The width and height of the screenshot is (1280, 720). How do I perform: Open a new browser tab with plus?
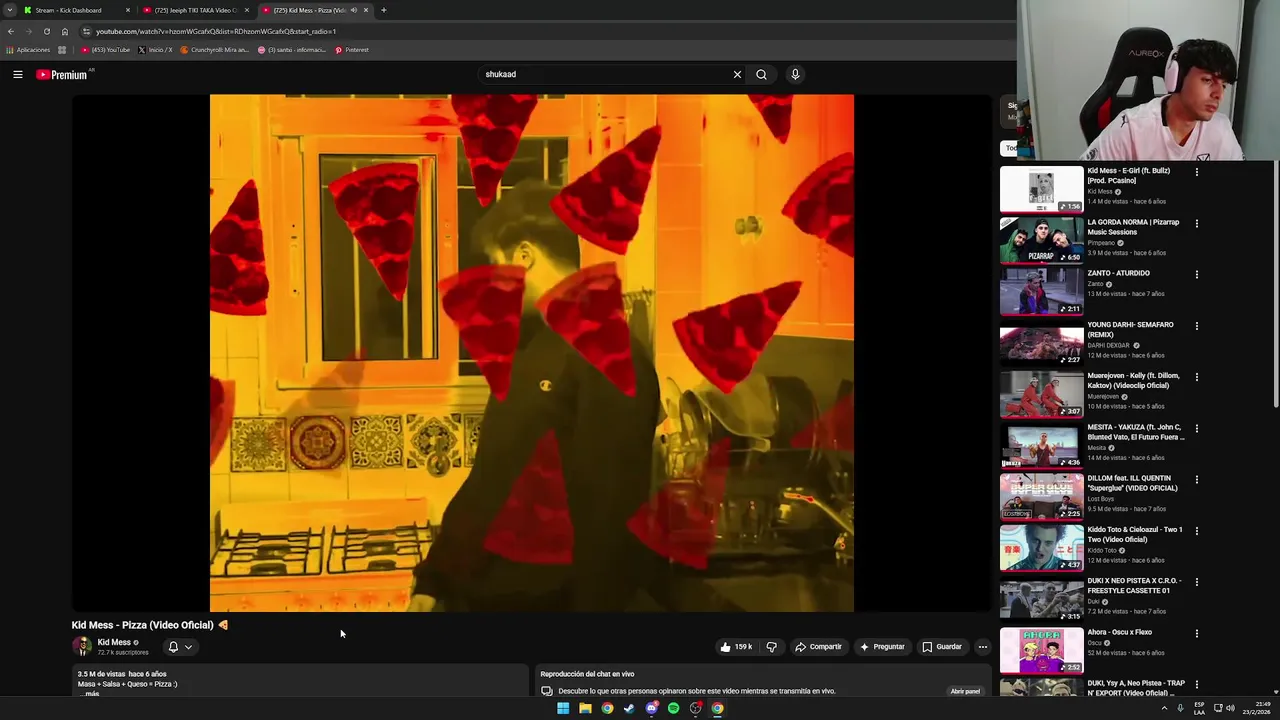pyautogui.click(x=383, y=10)
